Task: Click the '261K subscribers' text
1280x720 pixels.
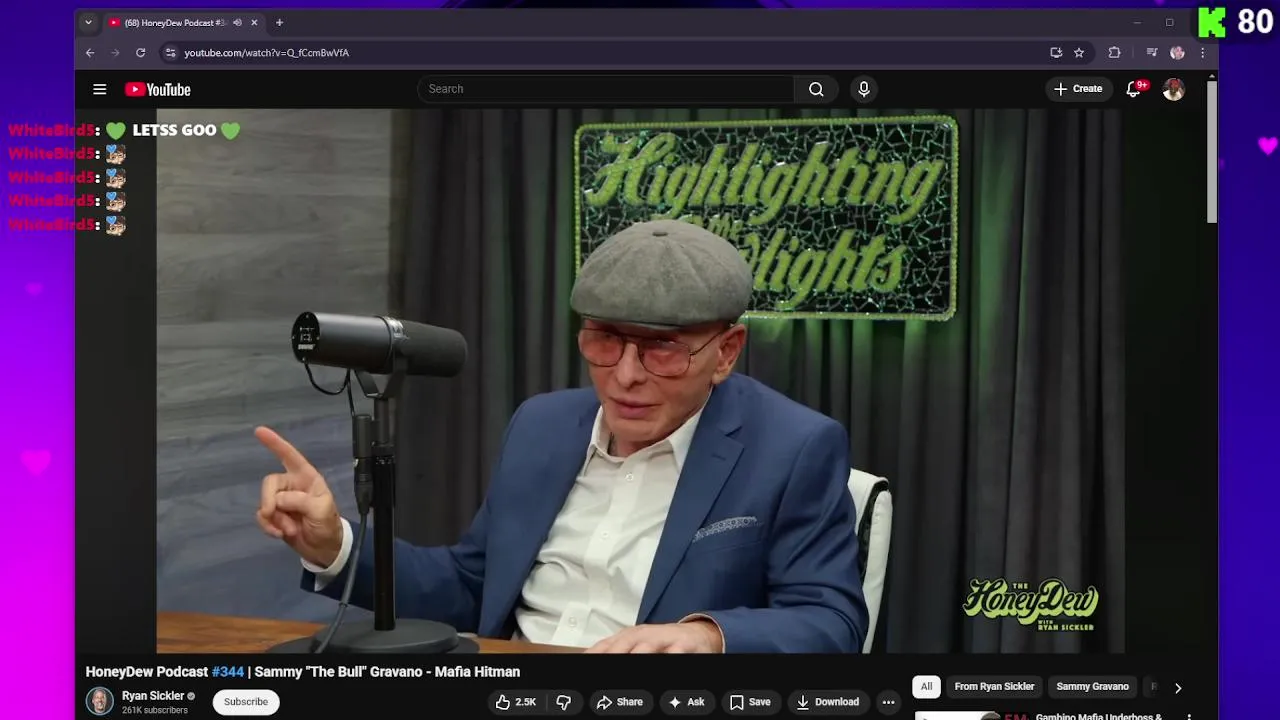Action: [x=155, y=710]
